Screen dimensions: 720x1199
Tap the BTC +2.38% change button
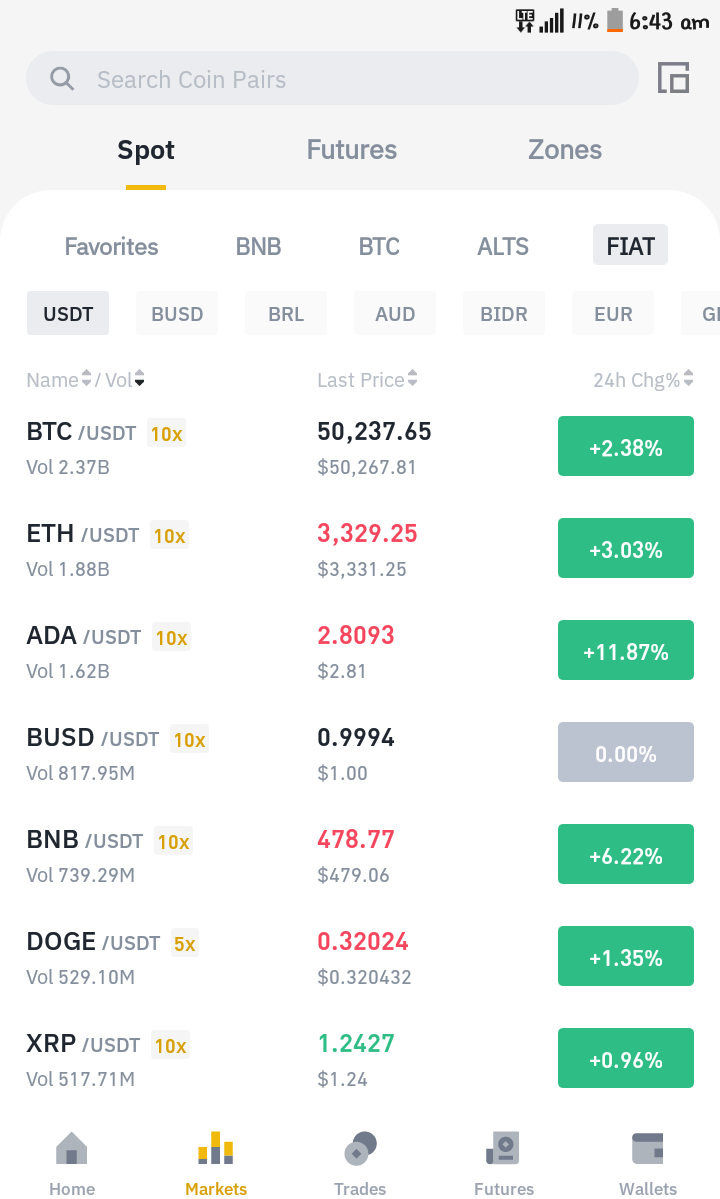coord(626,446)
